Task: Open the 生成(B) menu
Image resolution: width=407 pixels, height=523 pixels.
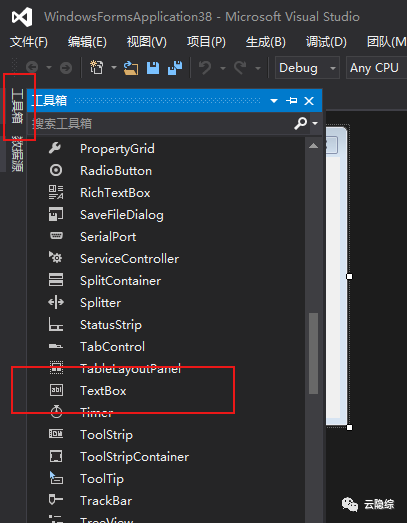Action: tap(266, 42)
